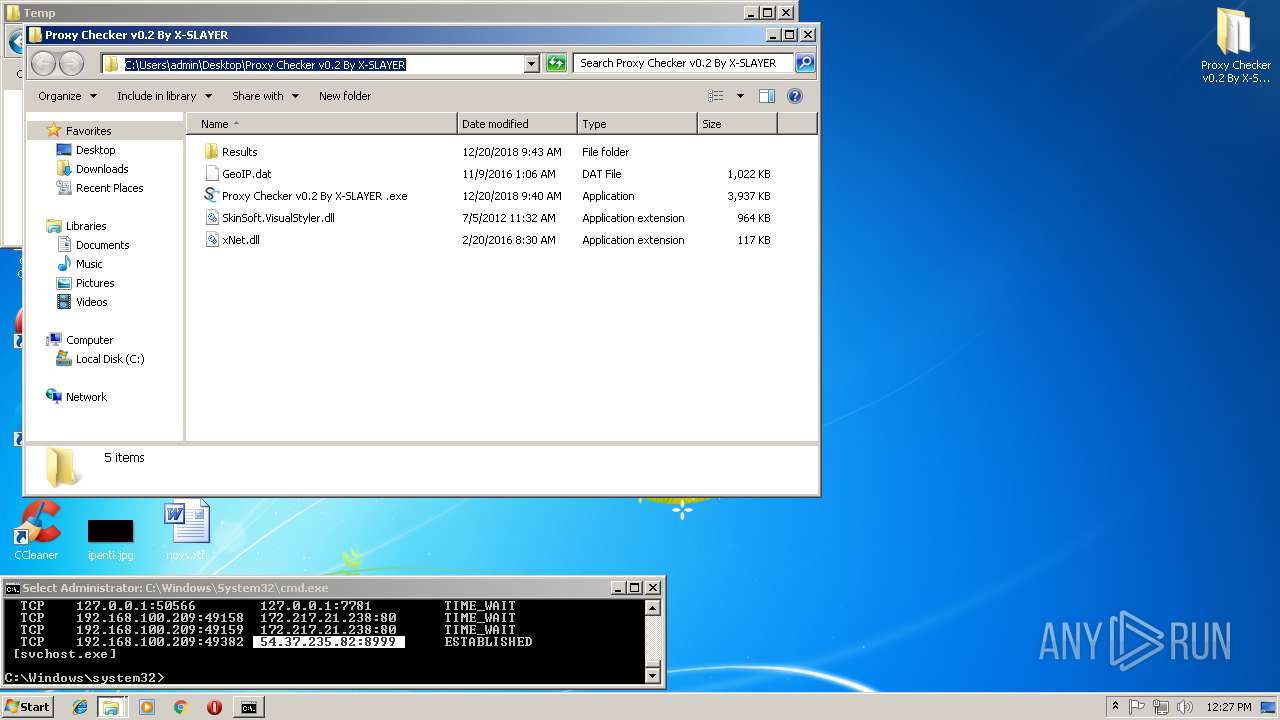This screenshot has width=1280, height=720.
Task: Open the Share with dropdown
Action: (265, 96)
